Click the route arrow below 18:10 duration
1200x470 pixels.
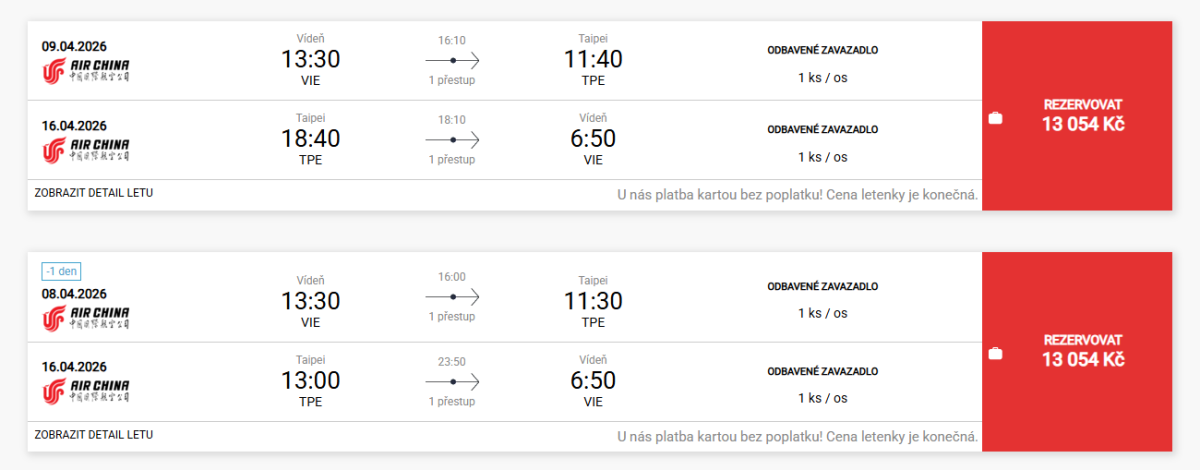452,139
